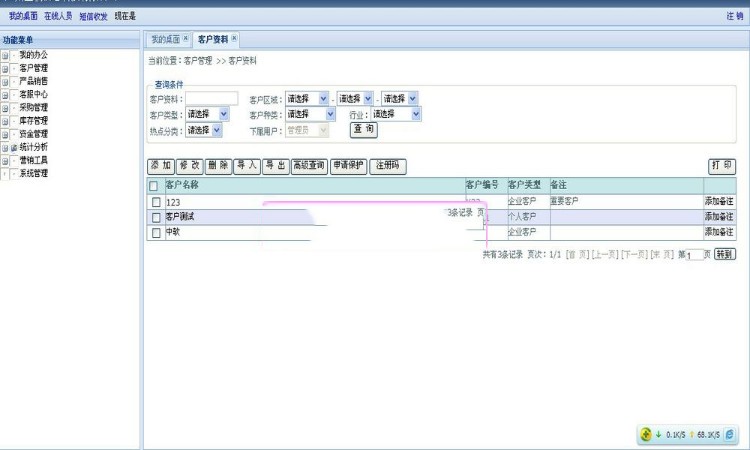750x450 pixels.
Task: Open the 客户种类 dropdown
Action: point(310,114)
